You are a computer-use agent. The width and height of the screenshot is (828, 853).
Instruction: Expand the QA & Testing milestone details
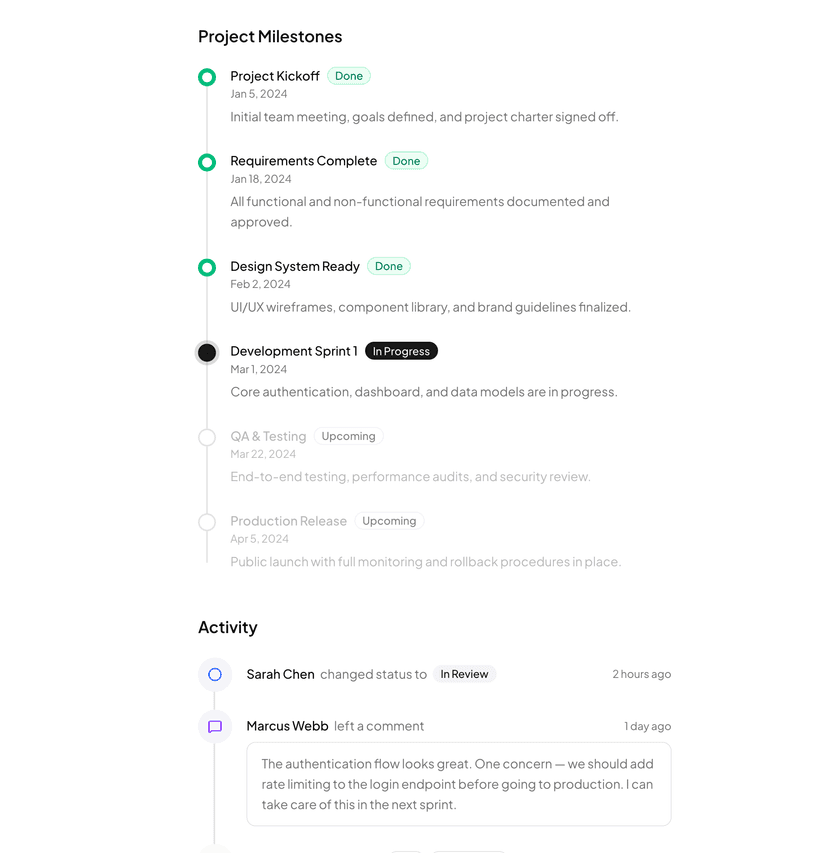click(268, 436)
